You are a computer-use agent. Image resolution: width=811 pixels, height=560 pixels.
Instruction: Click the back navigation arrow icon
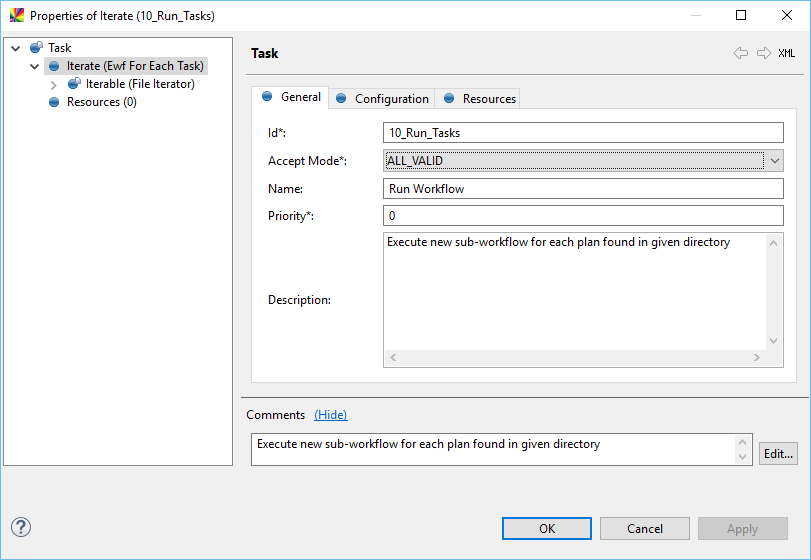[x=740, y=53]
